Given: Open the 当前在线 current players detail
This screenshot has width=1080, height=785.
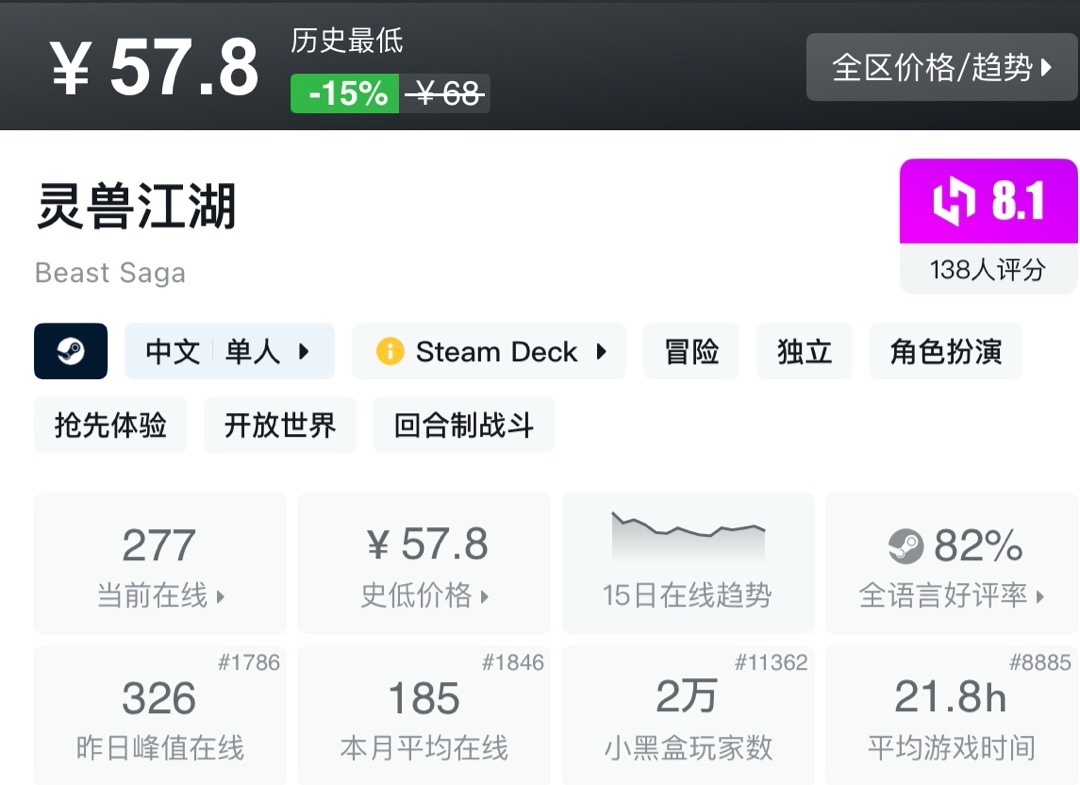Looking at the screenshot, I should (x=160, y=596).
